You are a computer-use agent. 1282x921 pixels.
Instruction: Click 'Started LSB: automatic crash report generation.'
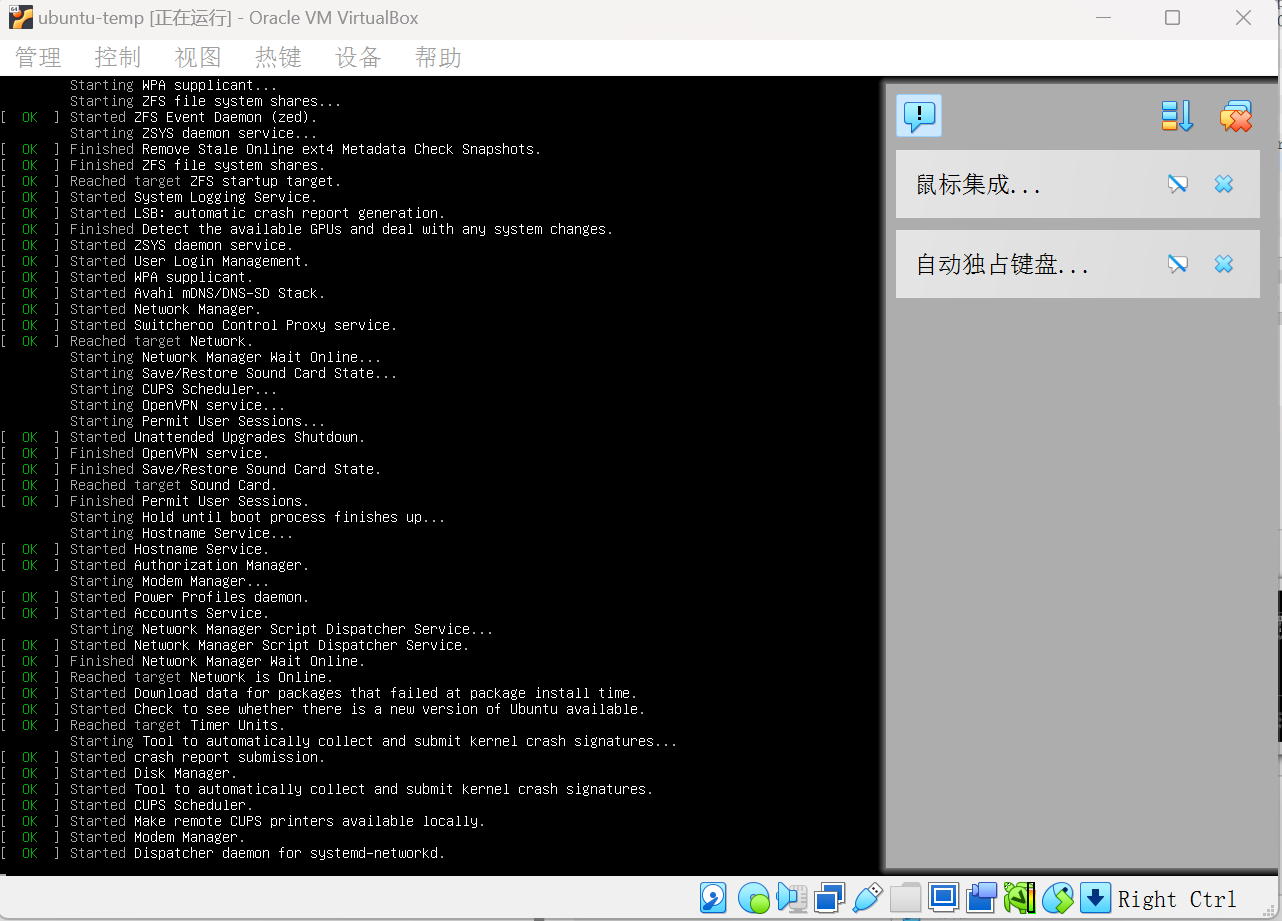[x=257, y=213]
